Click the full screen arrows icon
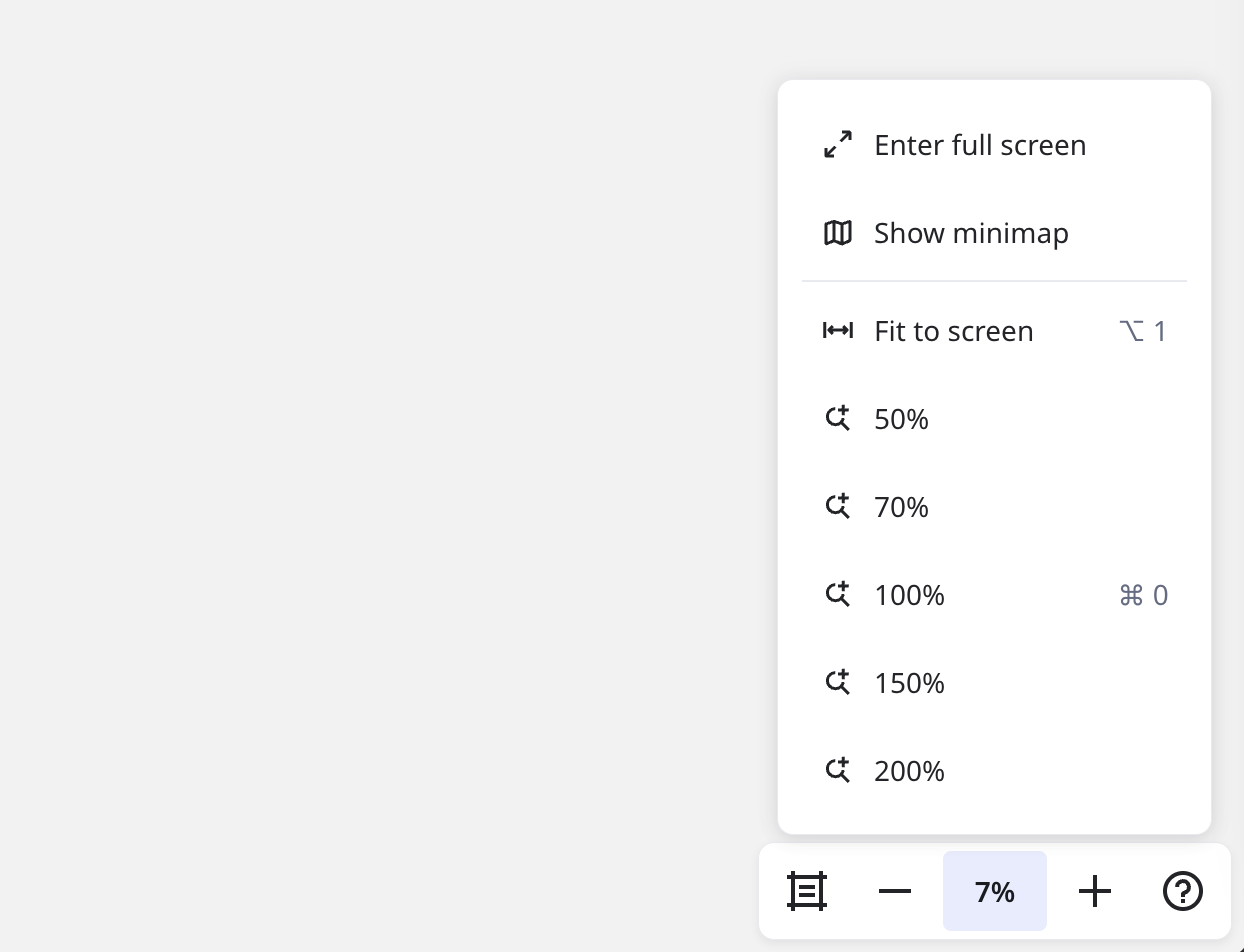Image resolution: width=1244 pixels, height=952 pixels. [838, 145]
